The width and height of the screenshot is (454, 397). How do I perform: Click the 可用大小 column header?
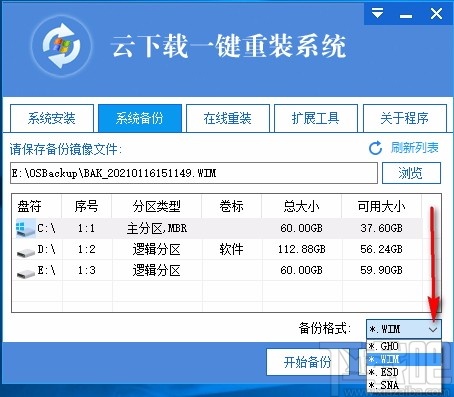[x=382, y=207]
